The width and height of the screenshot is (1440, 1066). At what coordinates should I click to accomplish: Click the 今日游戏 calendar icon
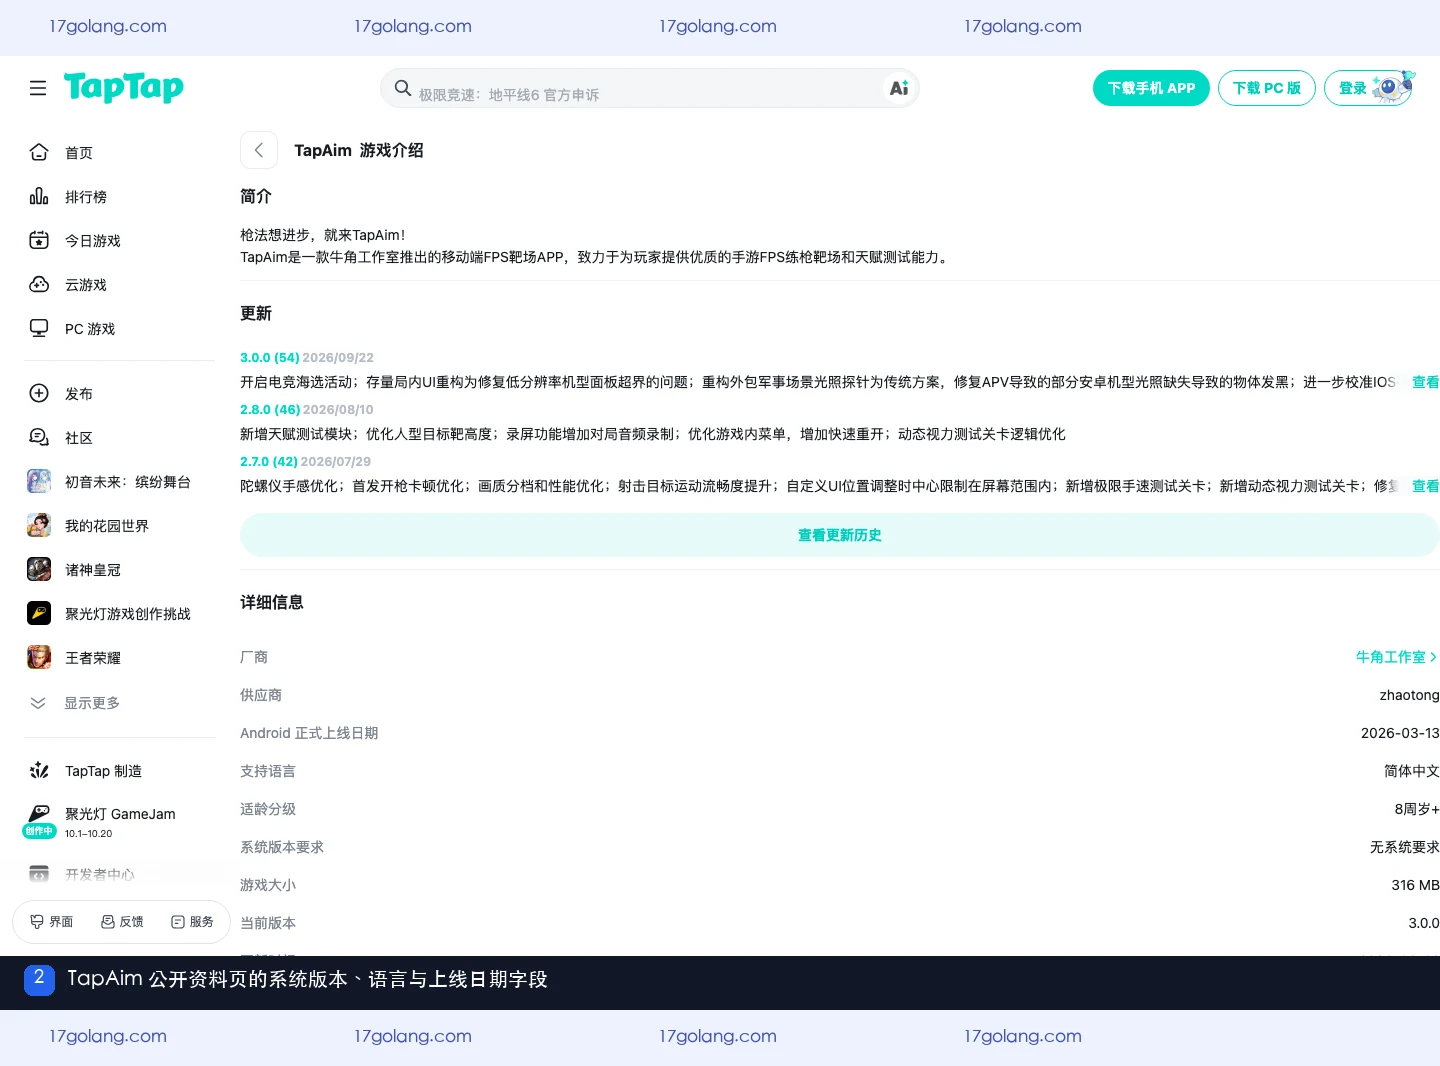click(39, 240)
